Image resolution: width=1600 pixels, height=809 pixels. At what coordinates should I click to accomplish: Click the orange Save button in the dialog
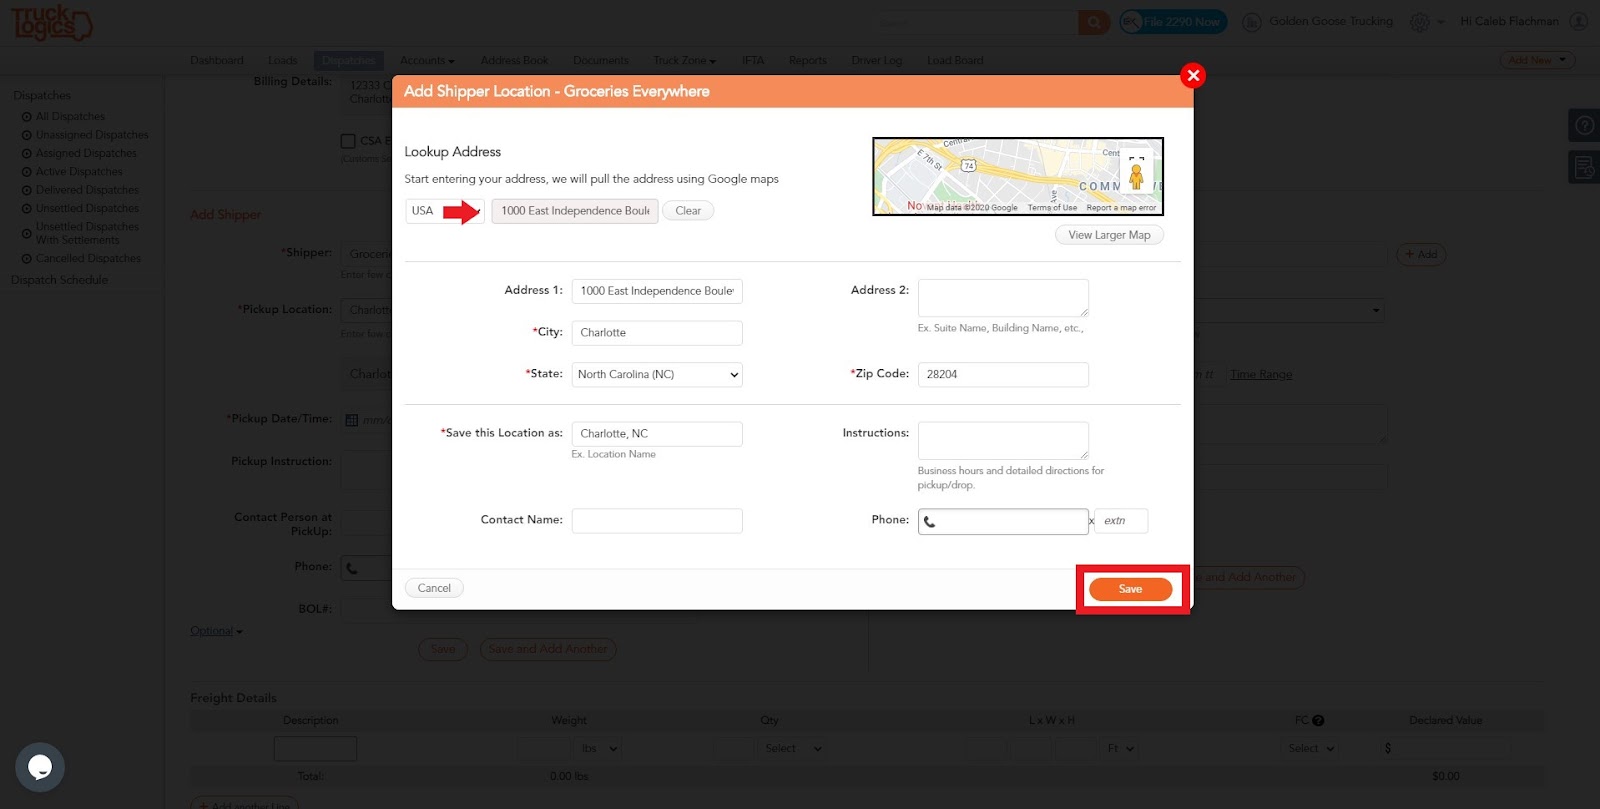pyautogui.click(x=1130, y=589)
